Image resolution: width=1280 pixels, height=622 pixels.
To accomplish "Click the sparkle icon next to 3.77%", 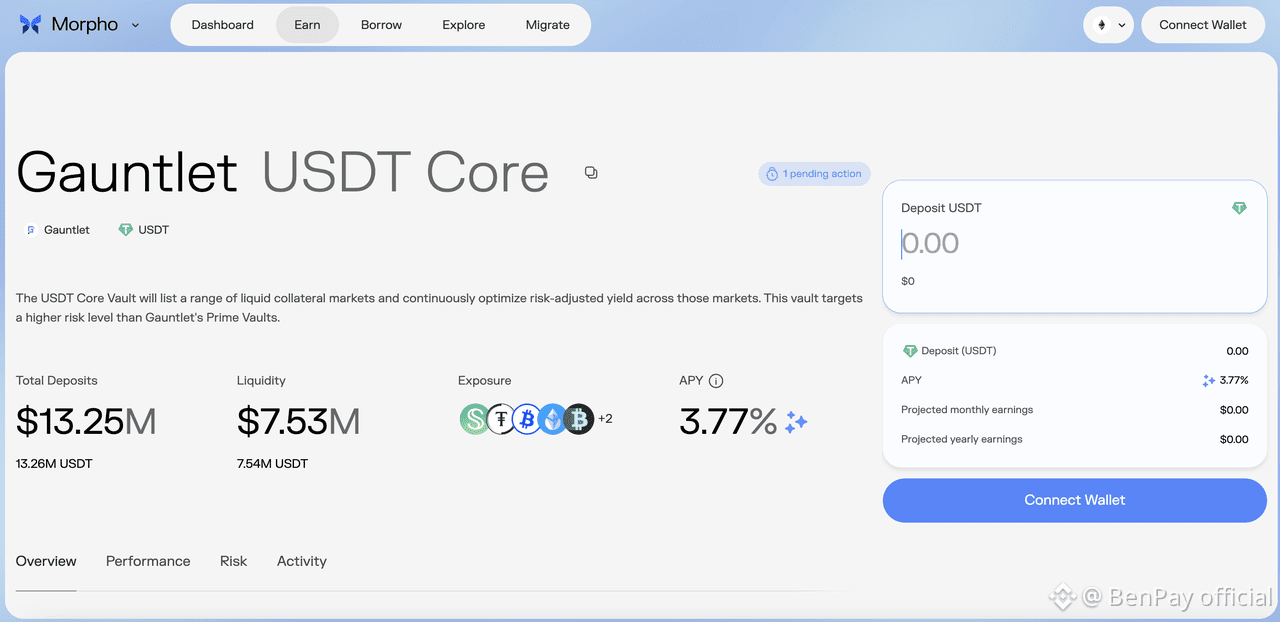I will tap(796, 422).
